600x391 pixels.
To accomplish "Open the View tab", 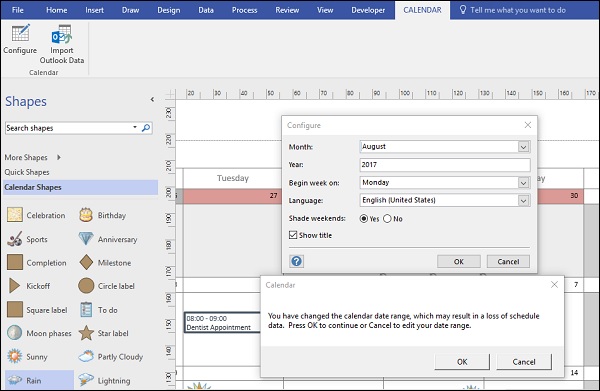I will tap(325, 10).
